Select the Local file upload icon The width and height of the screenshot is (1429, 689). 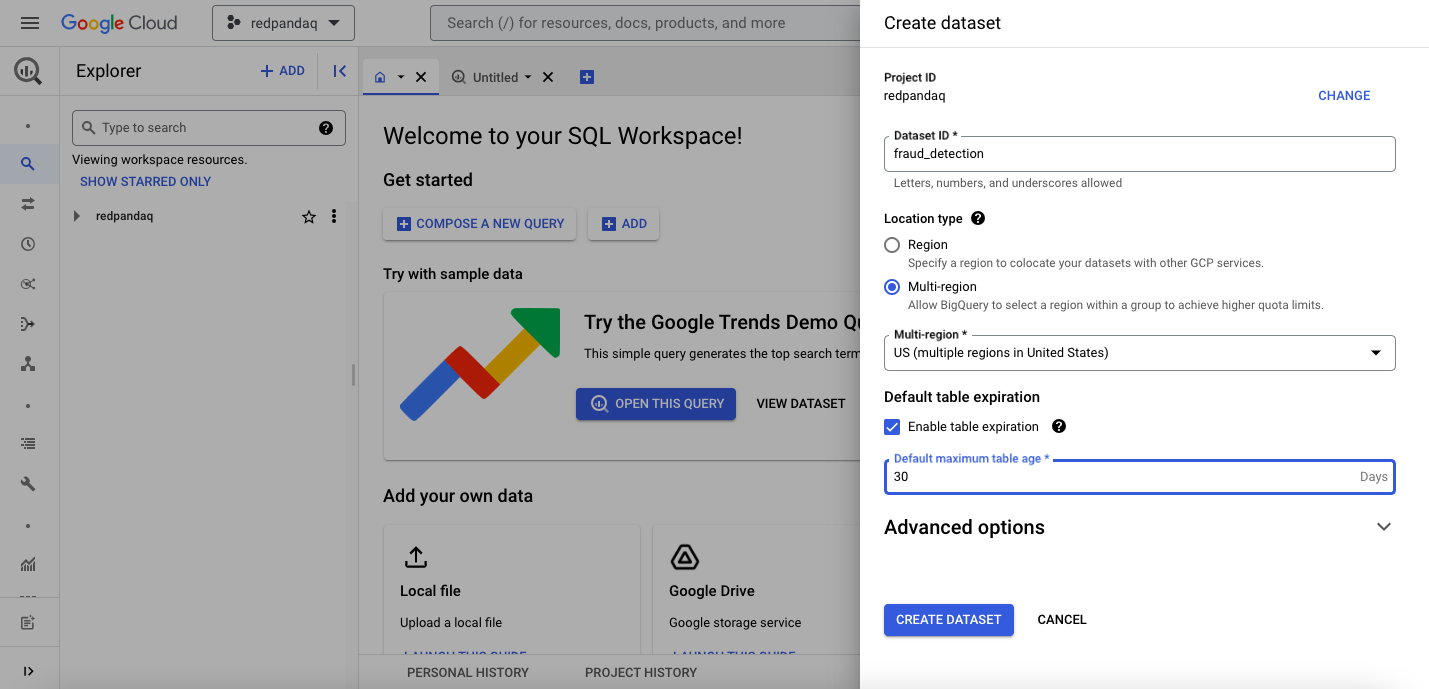(415, 557)
